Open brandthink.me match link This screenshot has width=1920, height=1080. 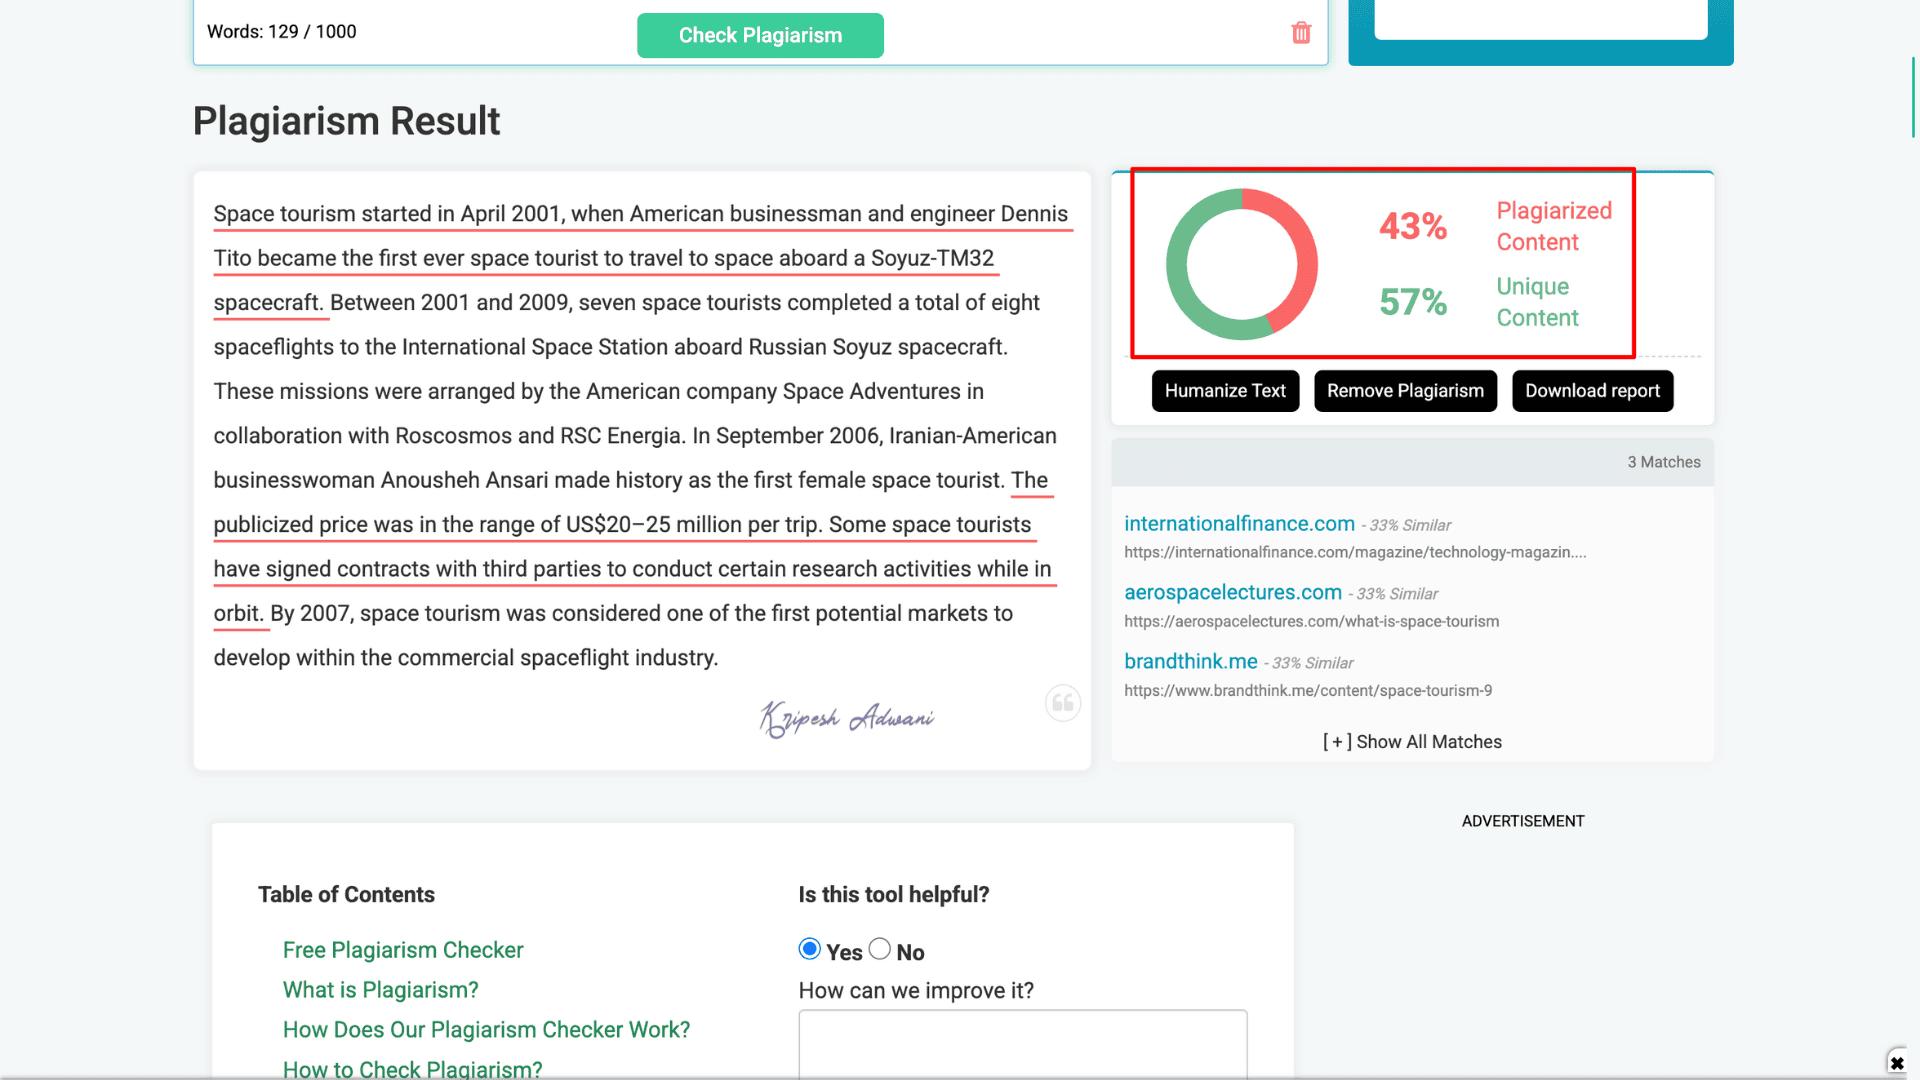pos(1190,662)
